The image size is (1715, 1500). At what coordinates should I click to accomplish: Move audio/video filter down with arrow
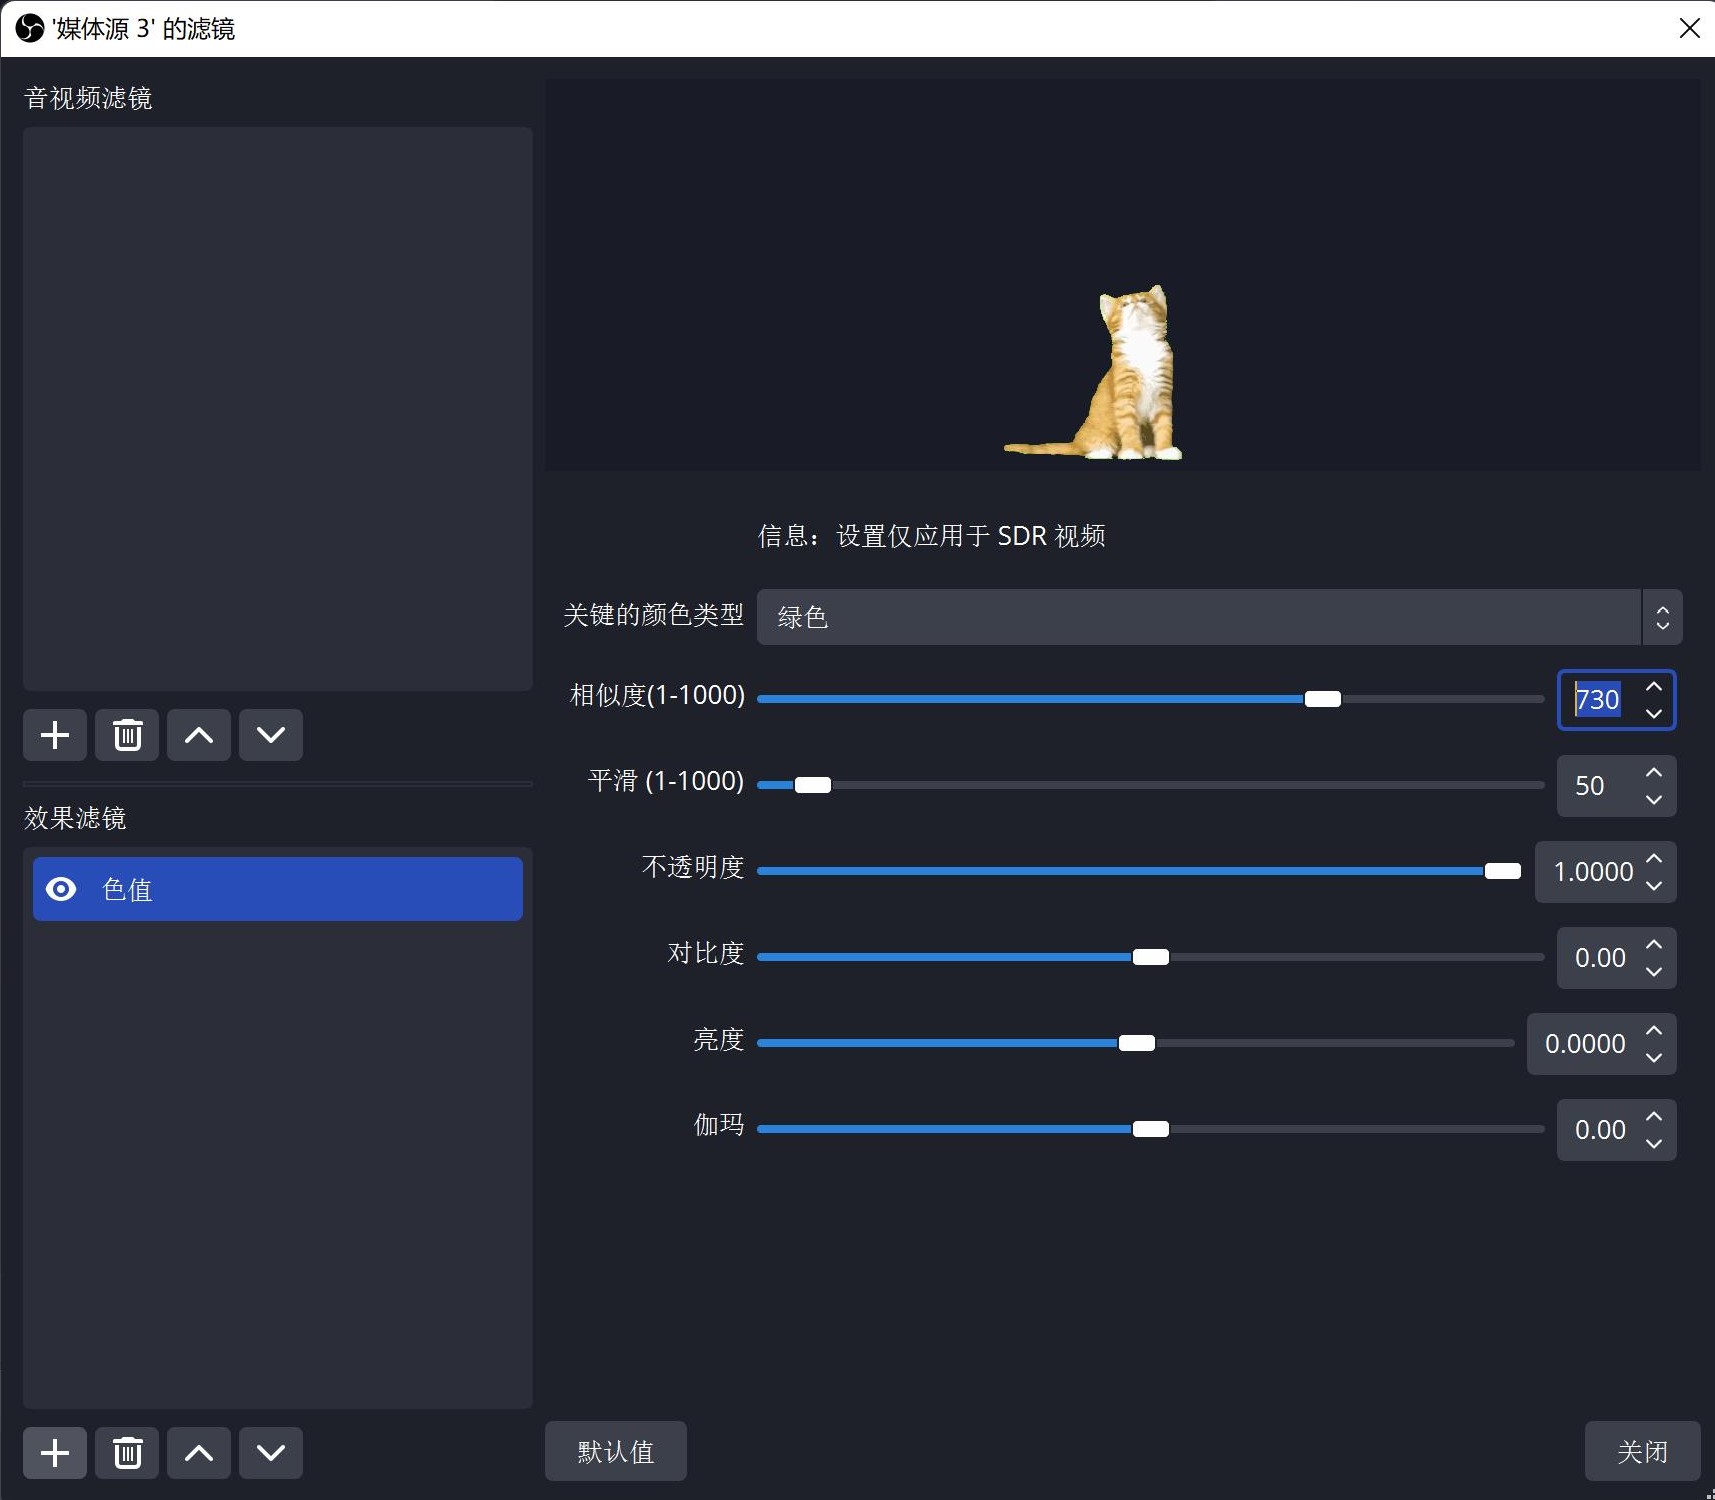point(271,736)
